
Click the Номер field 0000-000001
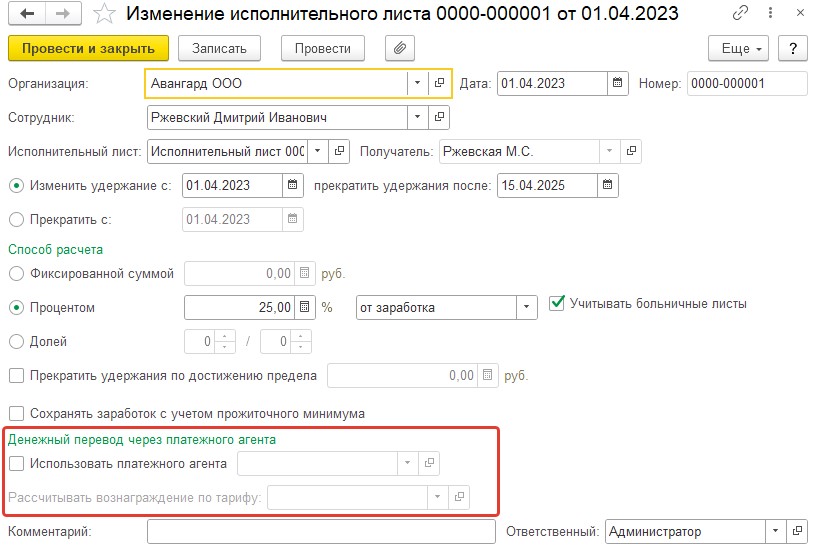[x=747, y=83]
